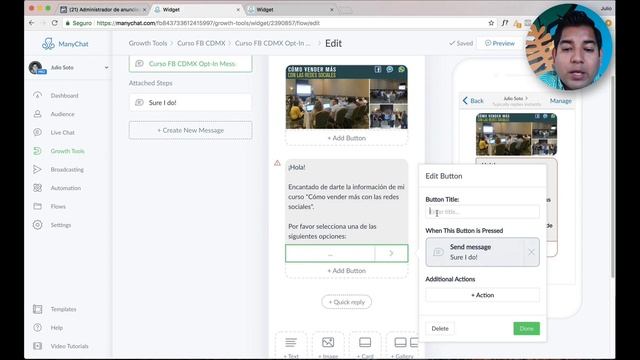Add an Image block
The height and width of the screenshot is (360, 640).
(328, 346)
